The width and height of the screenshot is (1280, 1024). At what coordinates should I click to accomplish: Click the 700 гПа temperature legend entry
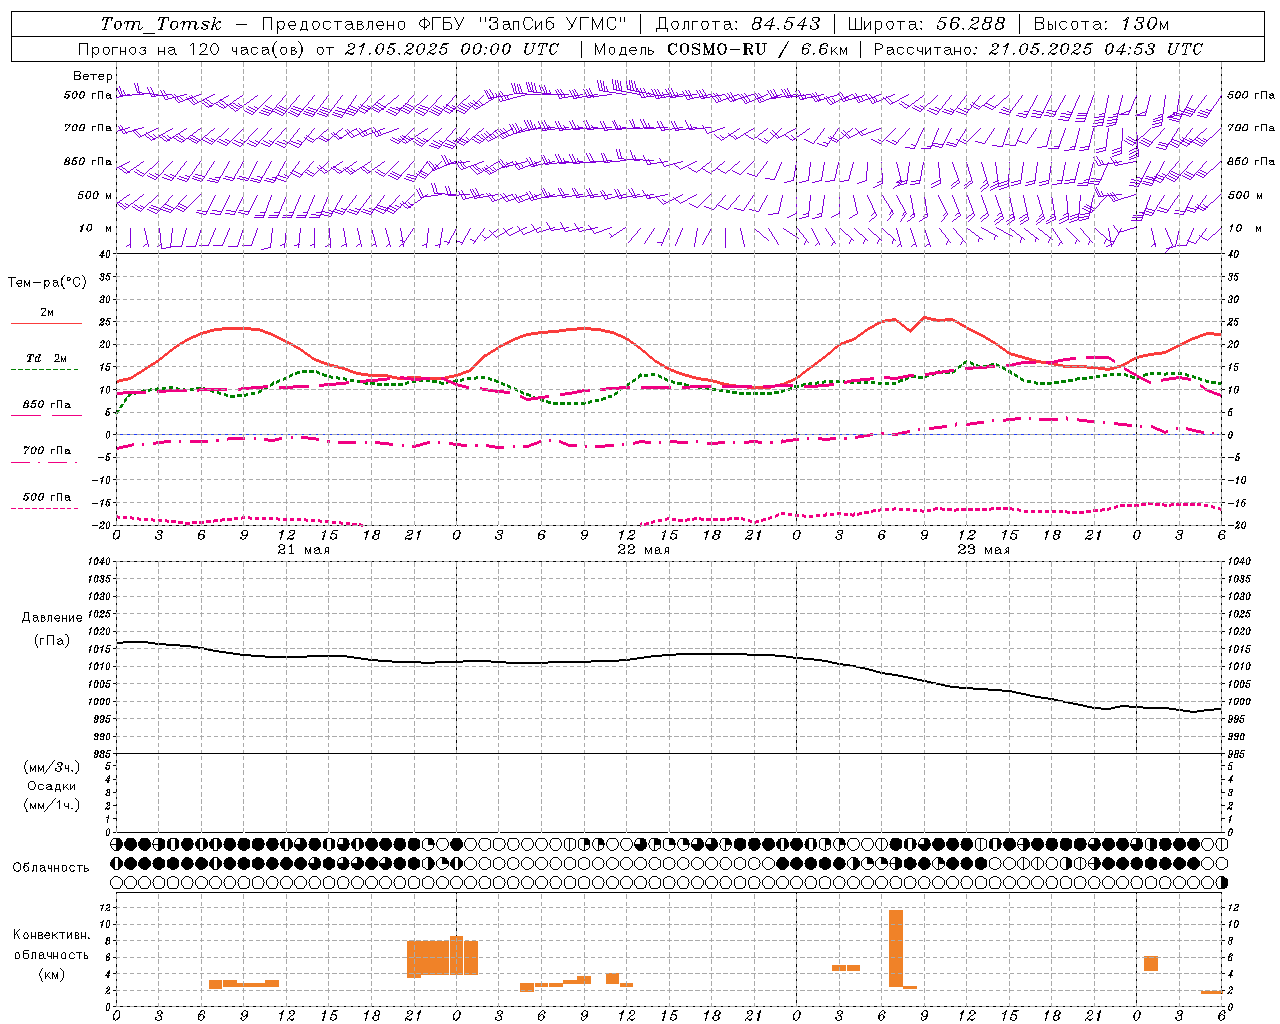tap(46, 451)
